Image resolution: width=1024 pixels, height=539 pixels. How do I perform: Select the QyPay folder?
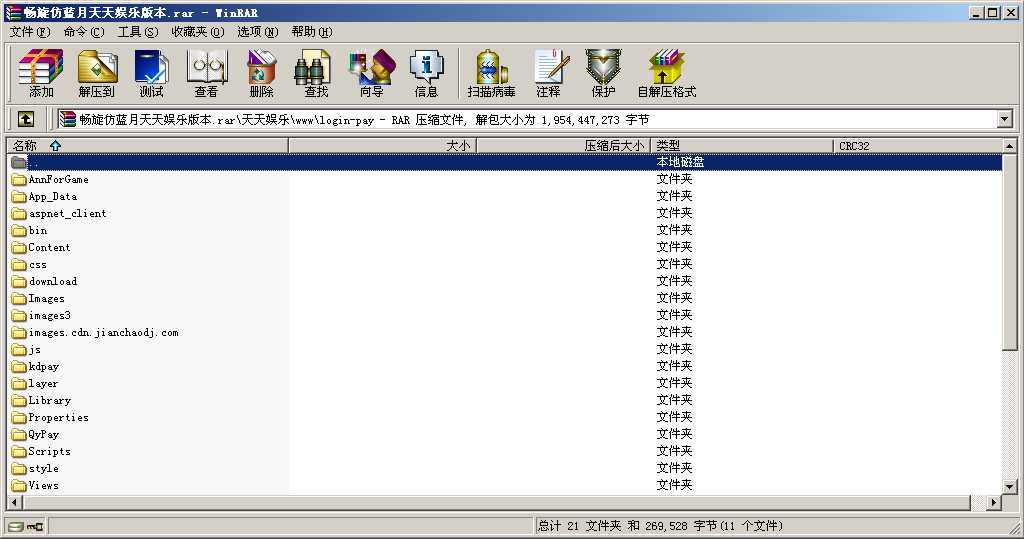pyautogui.click(x=35, y=434)
